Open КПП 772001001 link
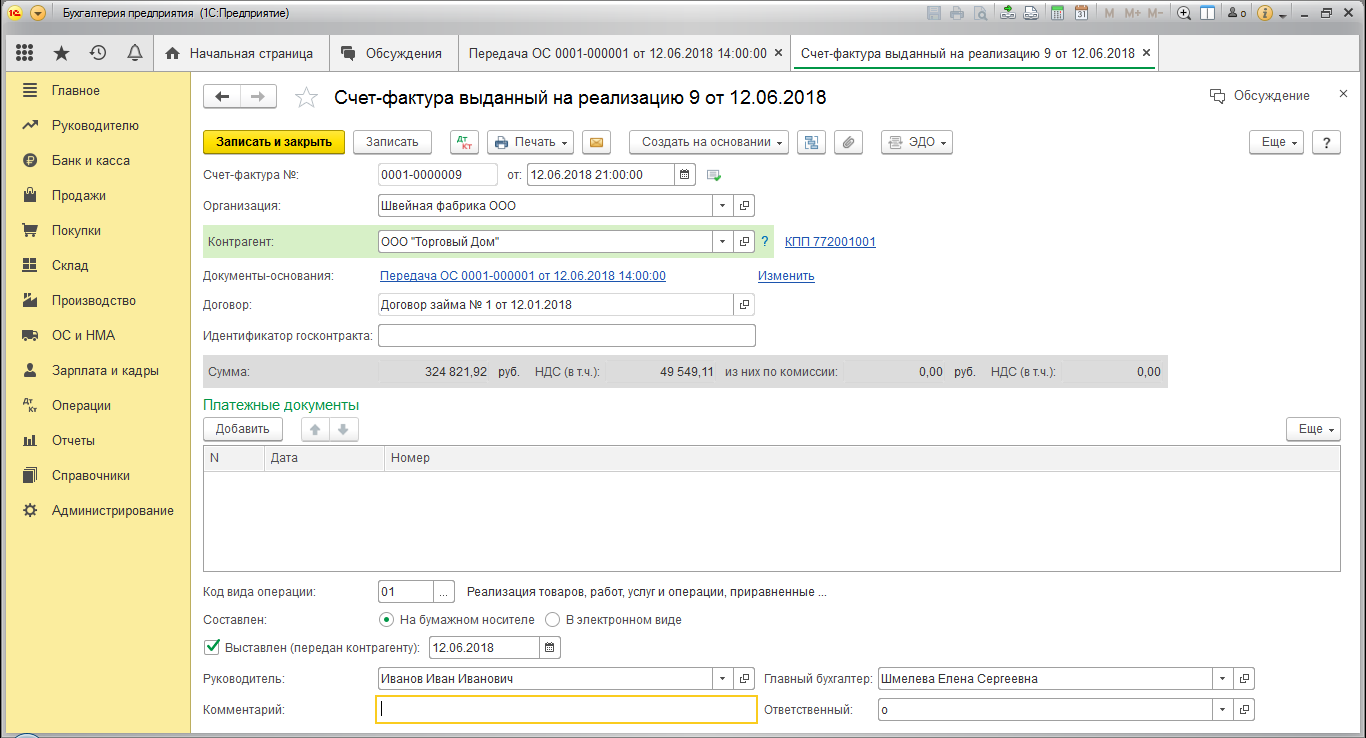Screen dimensions: 1366x738 (830, 242)
